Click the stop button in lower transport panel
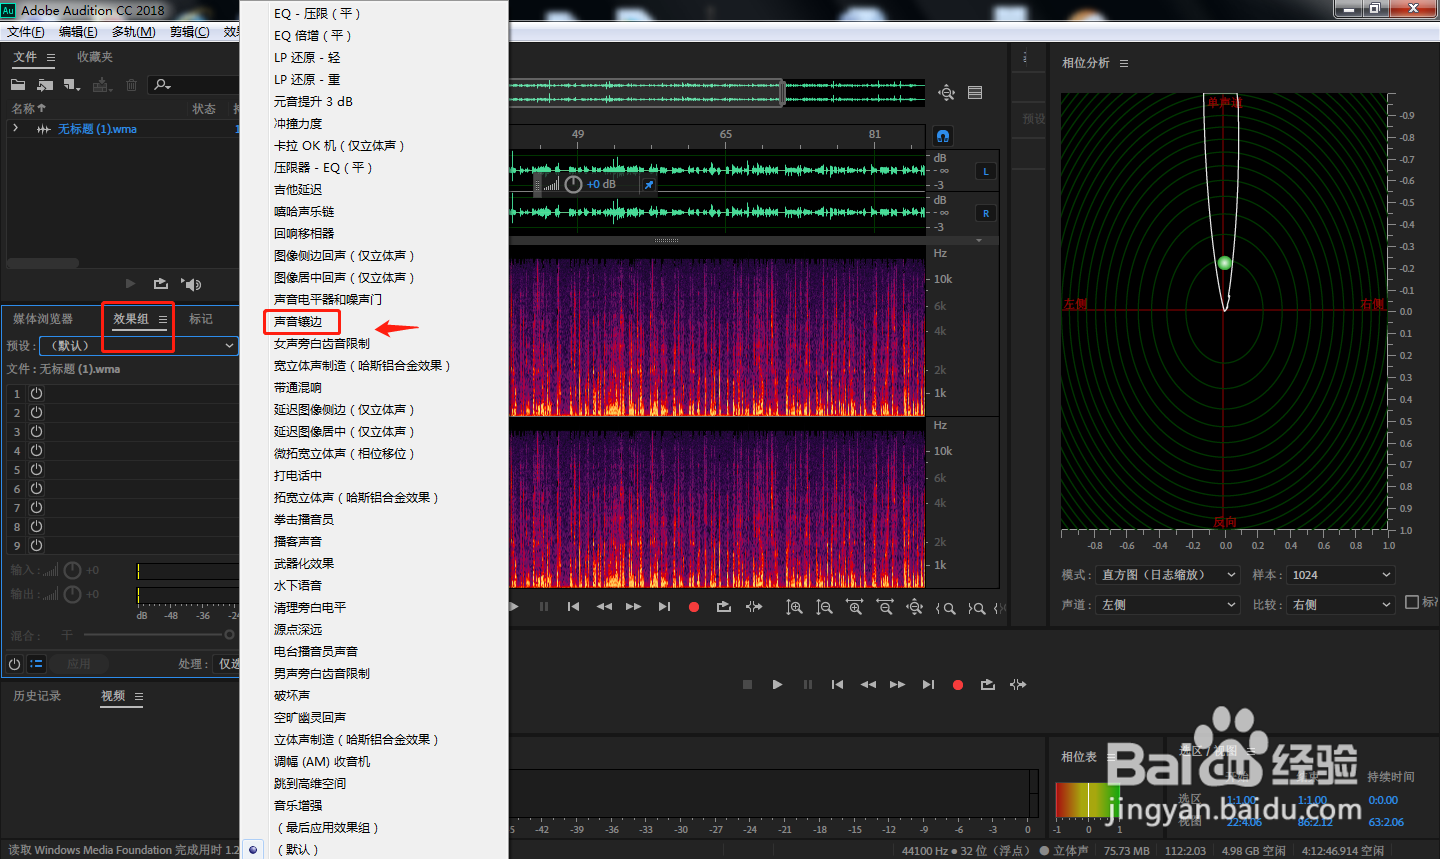The width and height of the screenshot is (1440, 859). (x=747, y=685)
